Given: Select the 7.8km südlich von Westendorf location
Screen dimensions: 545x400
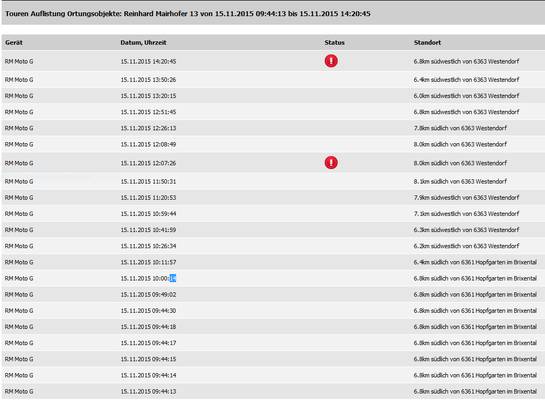Looking at the screenshot, I should [460, 128].
